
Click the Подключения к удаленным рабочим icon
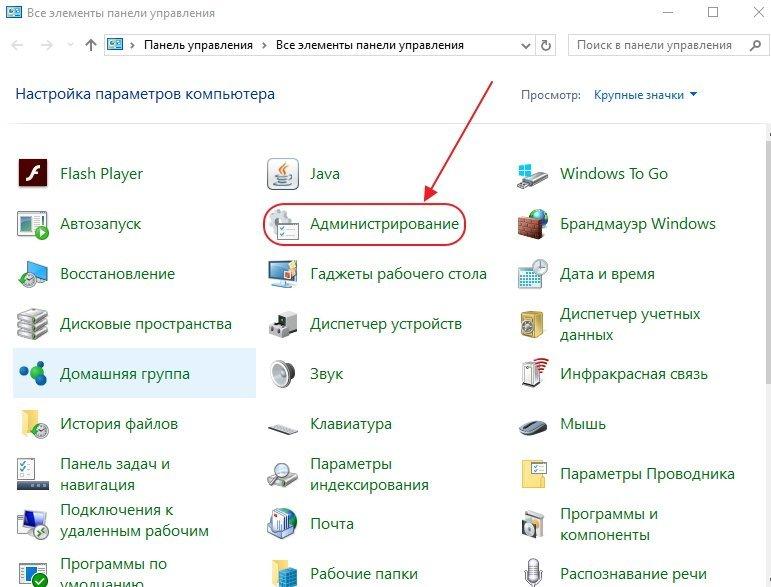point(33,525)
